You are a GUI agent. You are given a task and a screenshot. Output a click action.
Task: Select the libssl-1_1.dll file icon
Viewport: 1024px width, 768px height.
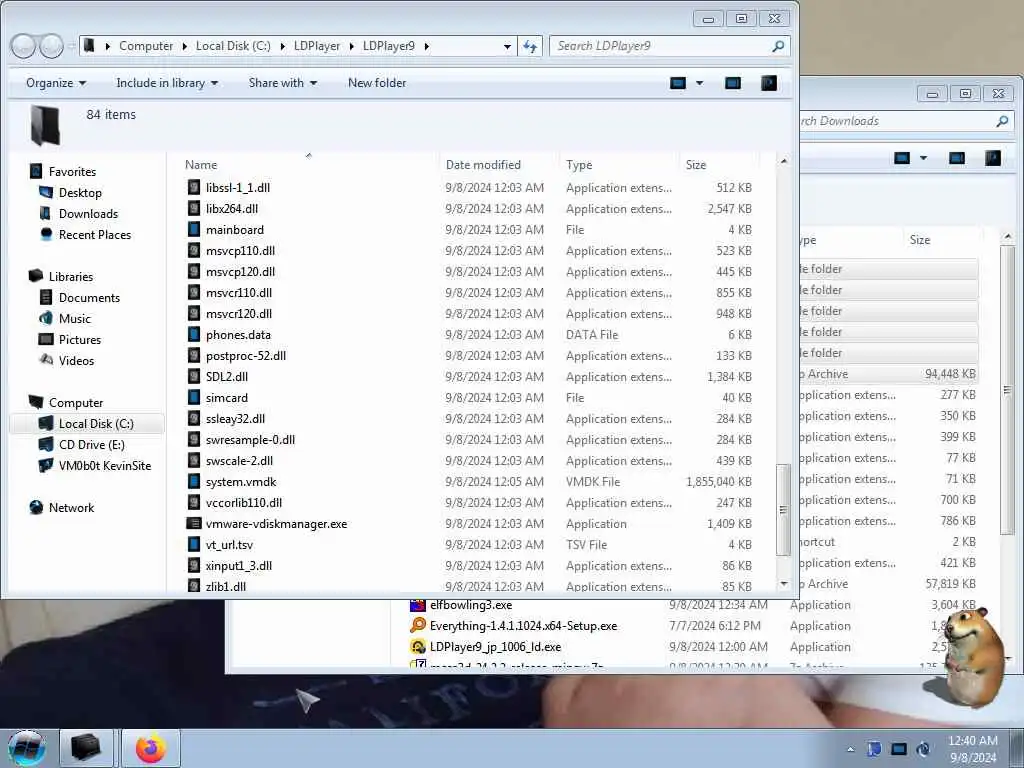click(x=194, y=187)
